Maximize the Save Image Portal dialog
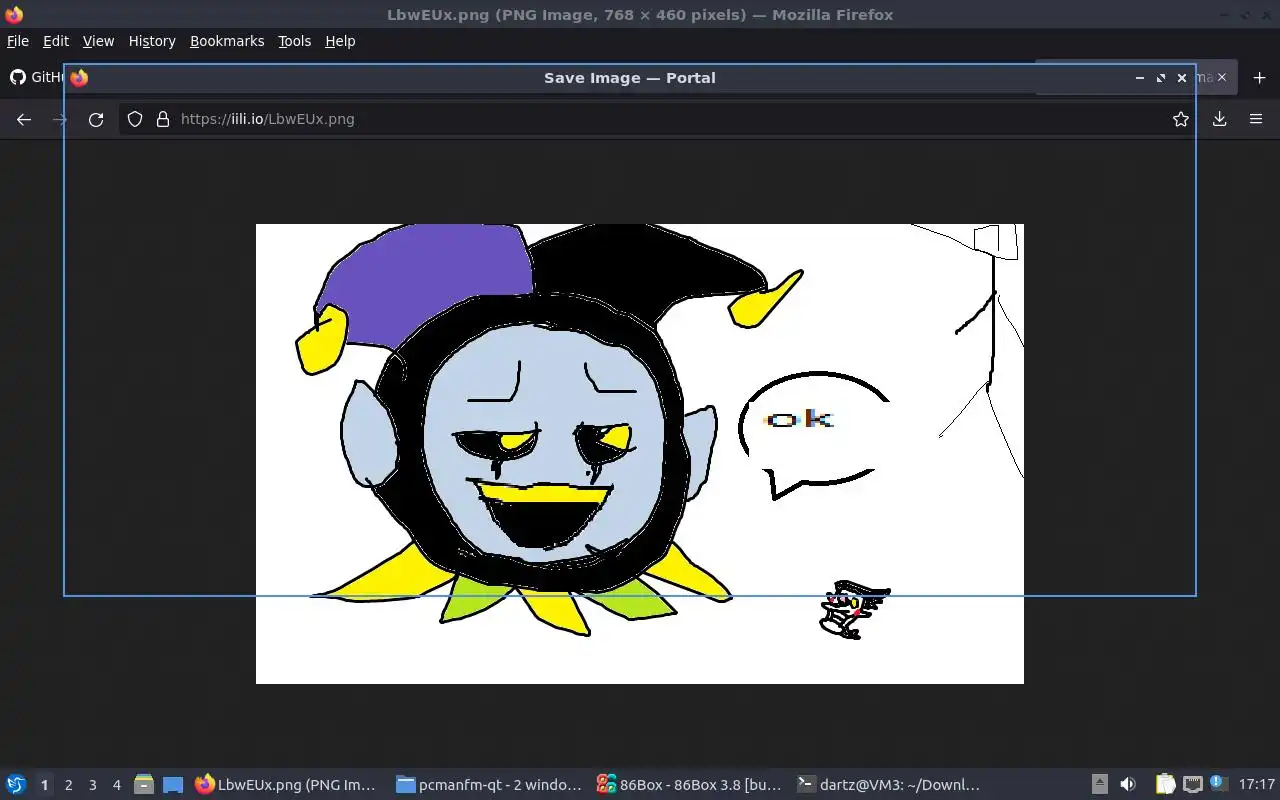1280x800 pixels. pos(1161,78)
